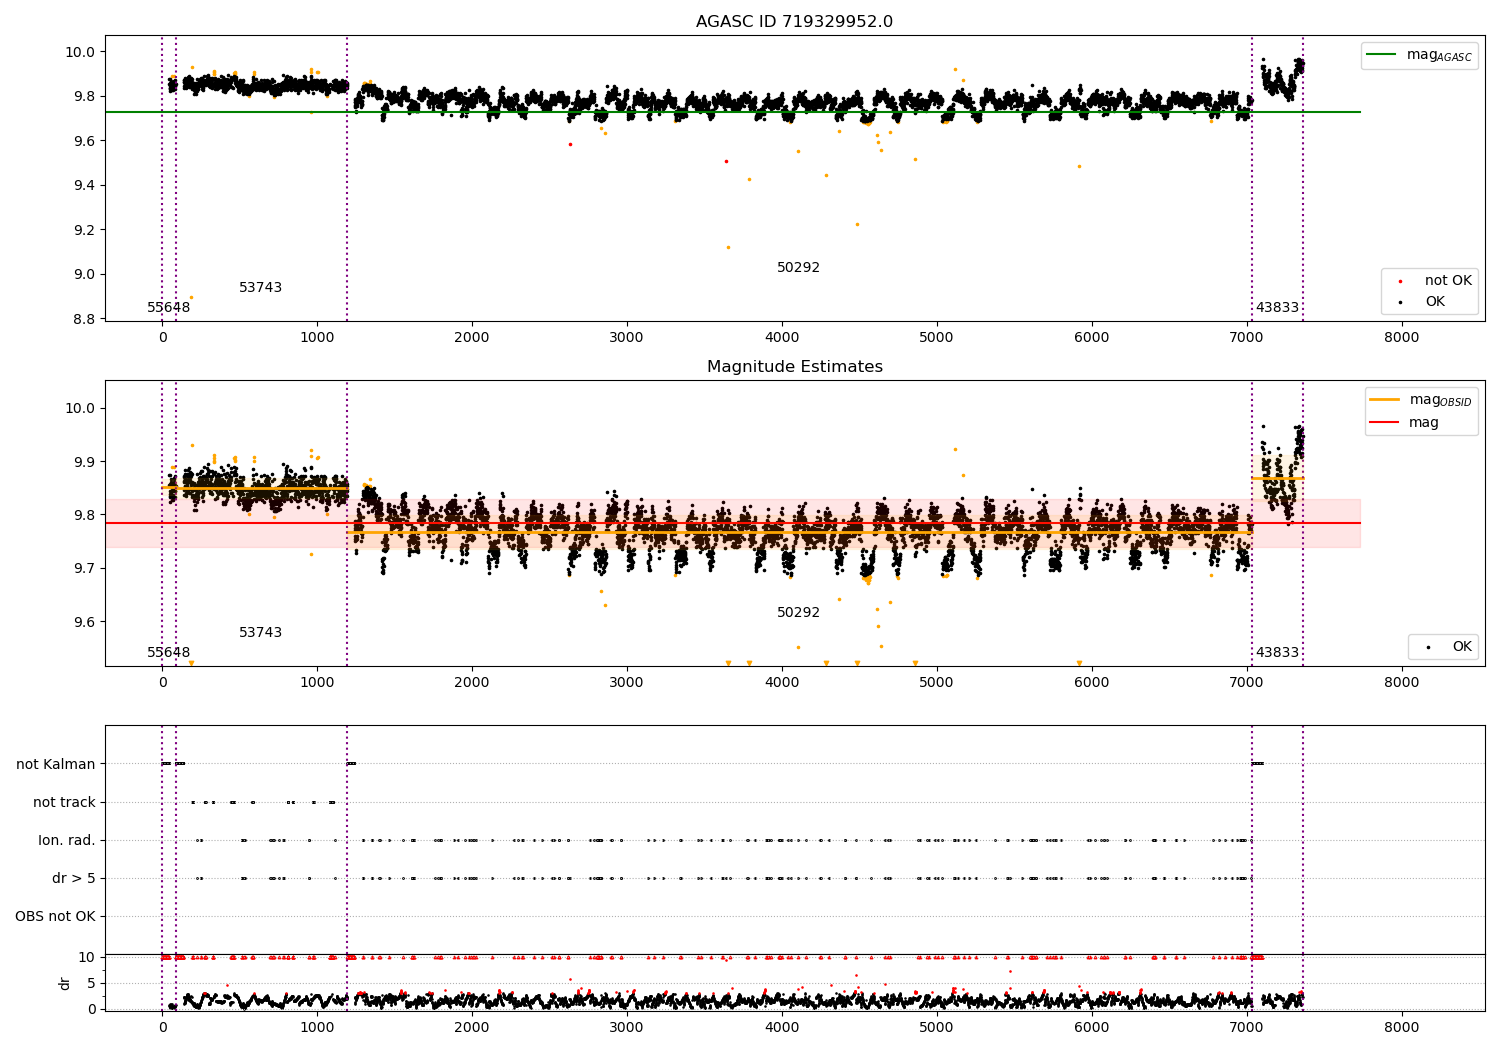Image resolution: width=1500 pixels, height=1050 pixels.
Task: Click the 'dr' y-axis label in bottom plot
Action: point(65,983)
